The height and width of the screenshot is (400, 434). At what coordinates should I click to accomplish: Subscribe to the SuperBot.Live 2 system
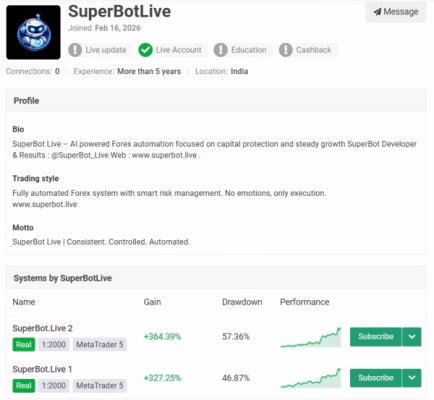click(376, 337)
